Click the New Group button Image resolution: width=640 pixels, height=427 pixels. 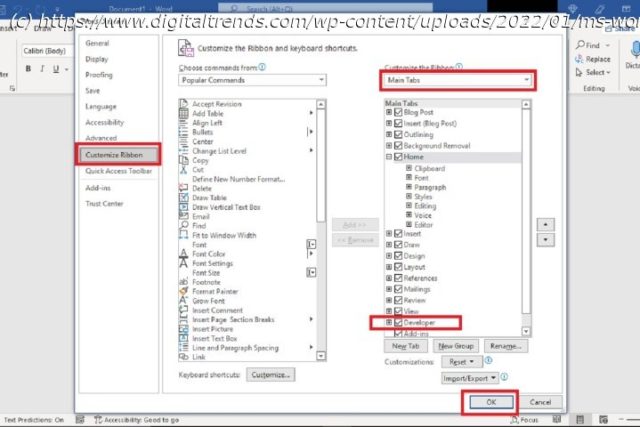pyautogui.click(x=456, y=346)
